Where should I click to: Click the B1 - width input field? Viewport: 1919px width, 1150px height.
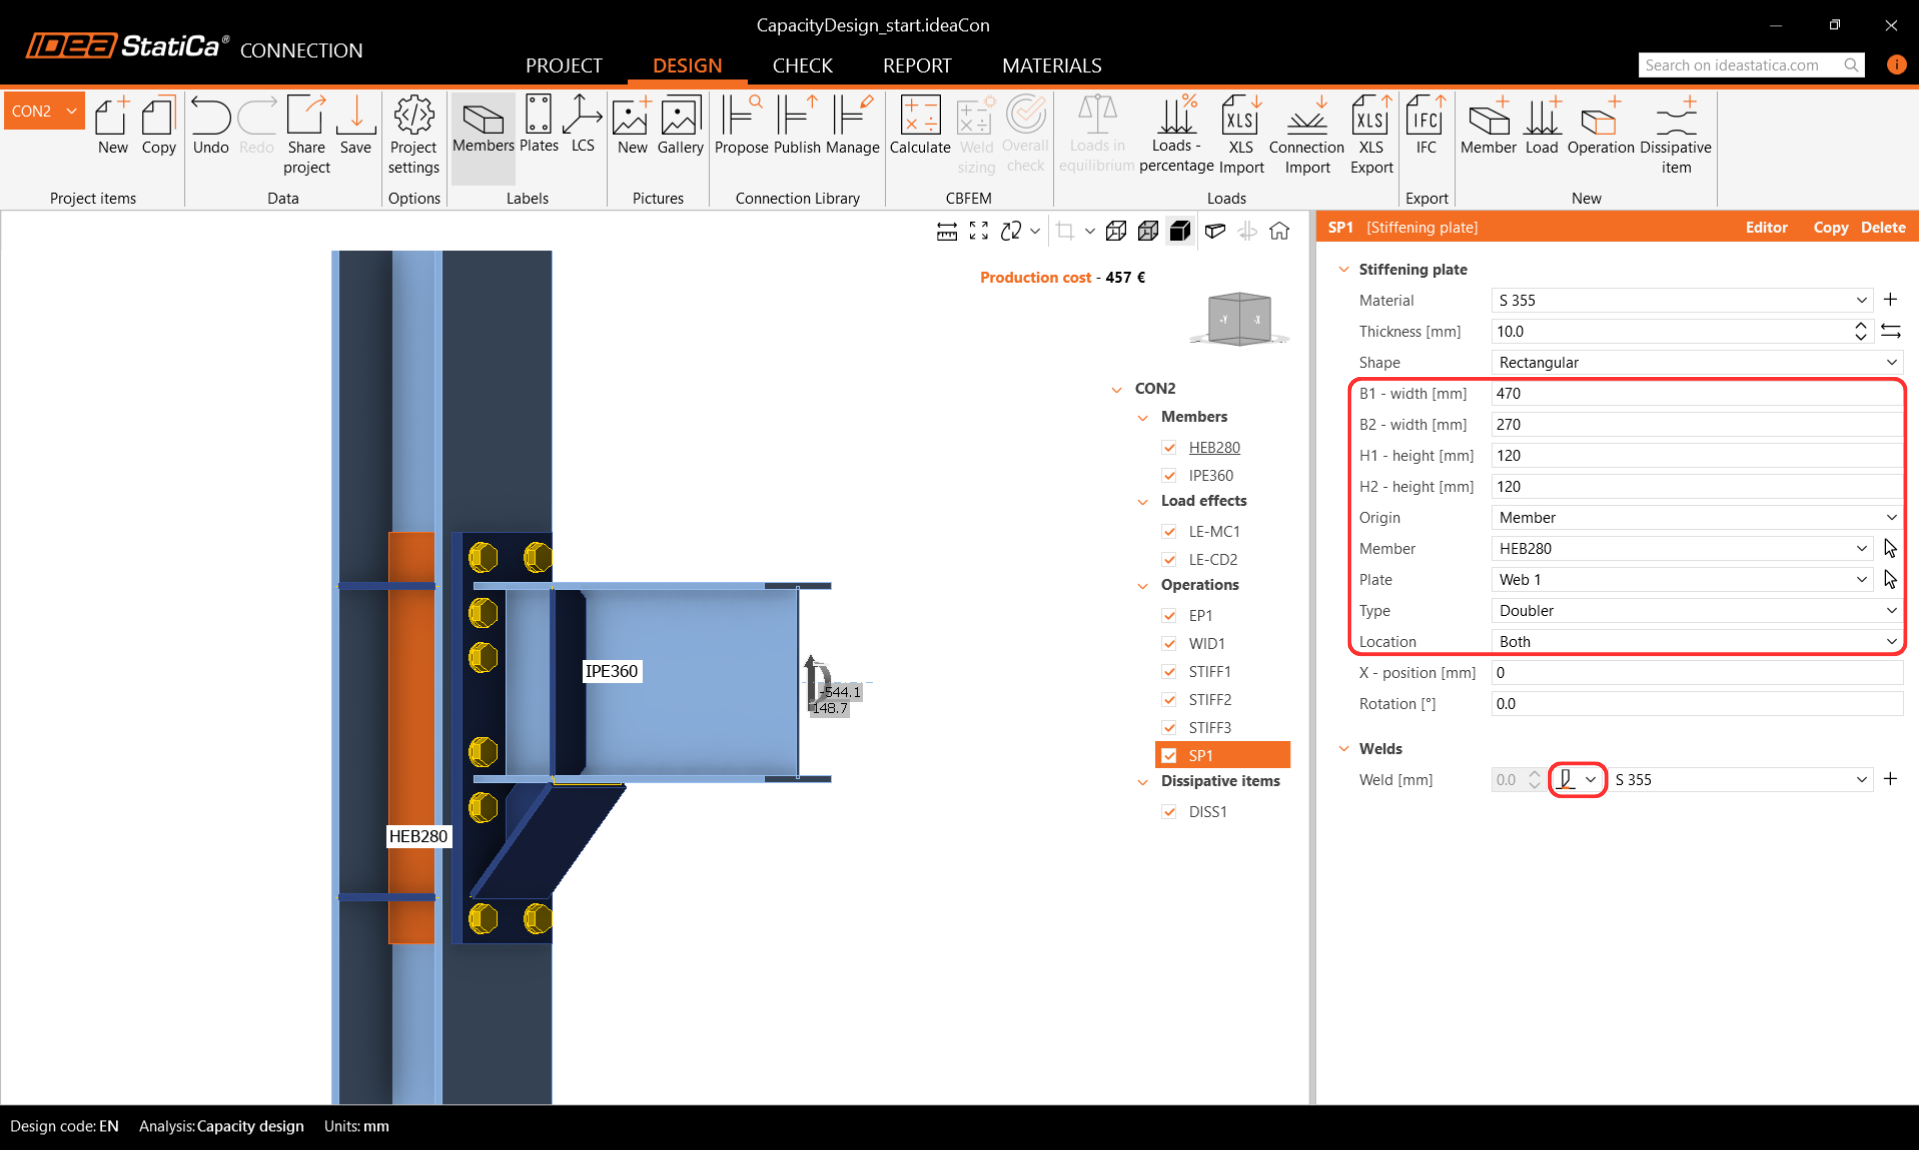pyautogui.click(x=1697, y=393)
